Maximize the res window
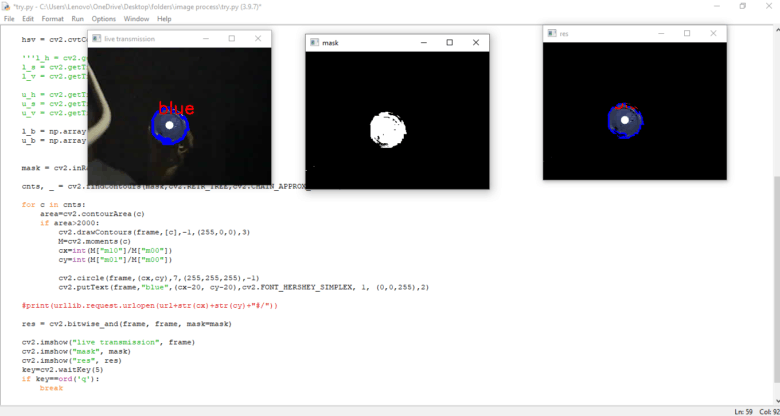 coord(687,33)
